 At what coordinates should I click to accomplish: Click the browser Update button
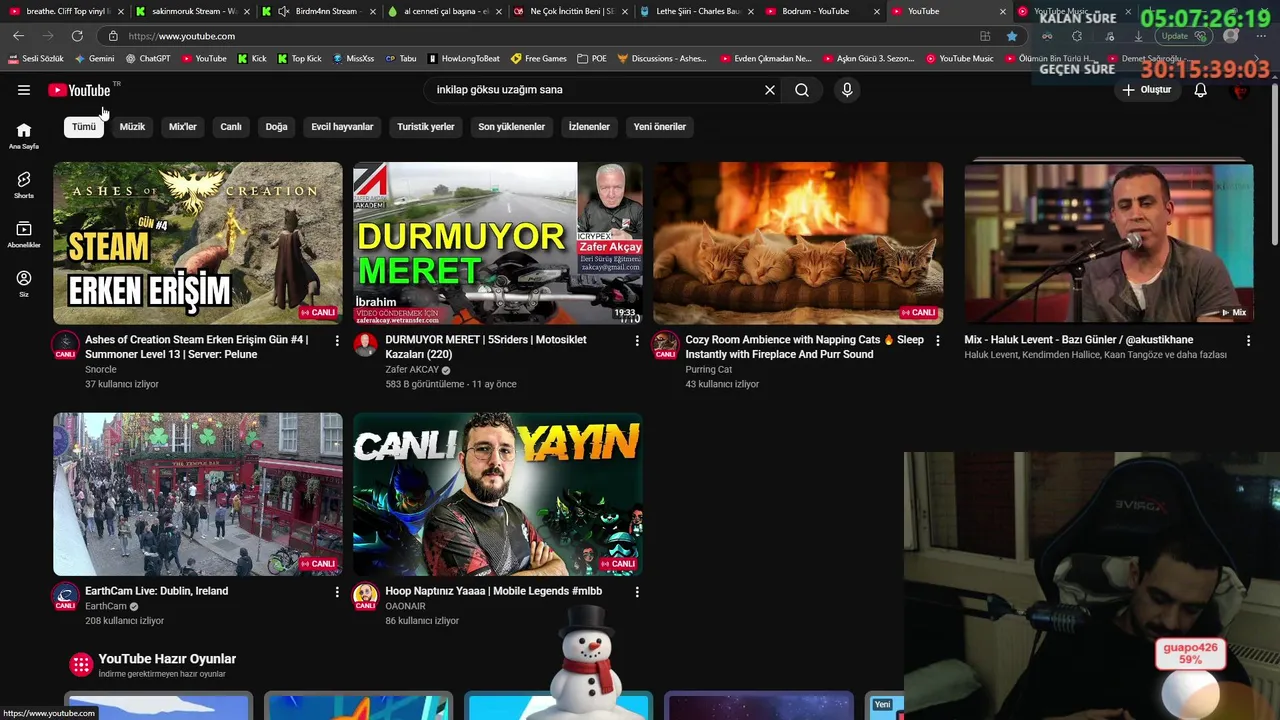(x=1184, y=36)
